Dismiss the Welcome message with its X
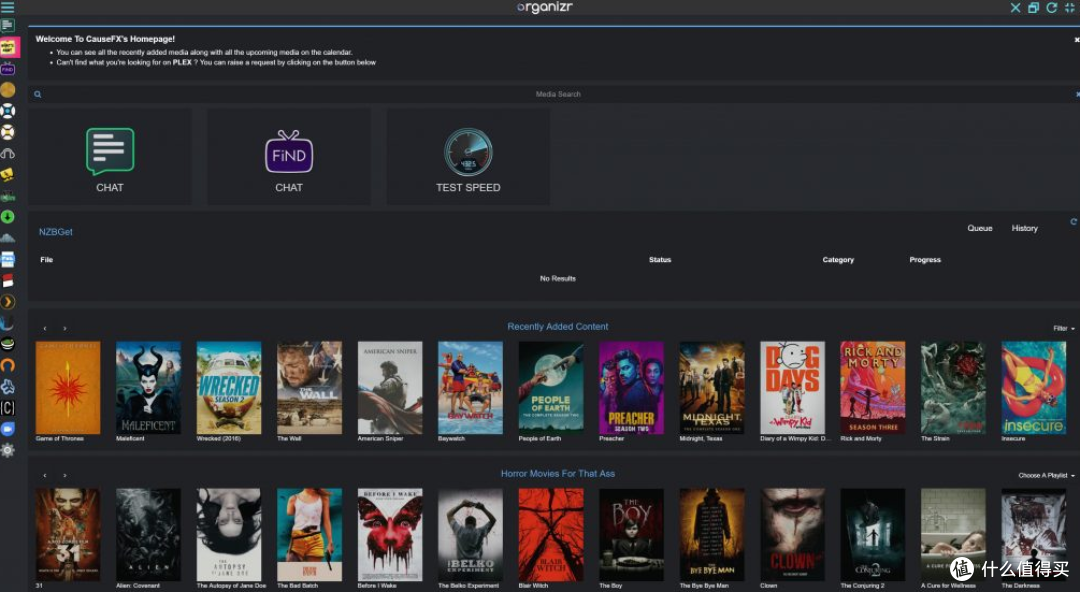This screenshot has height=592, width=1080. point(1077,40)
